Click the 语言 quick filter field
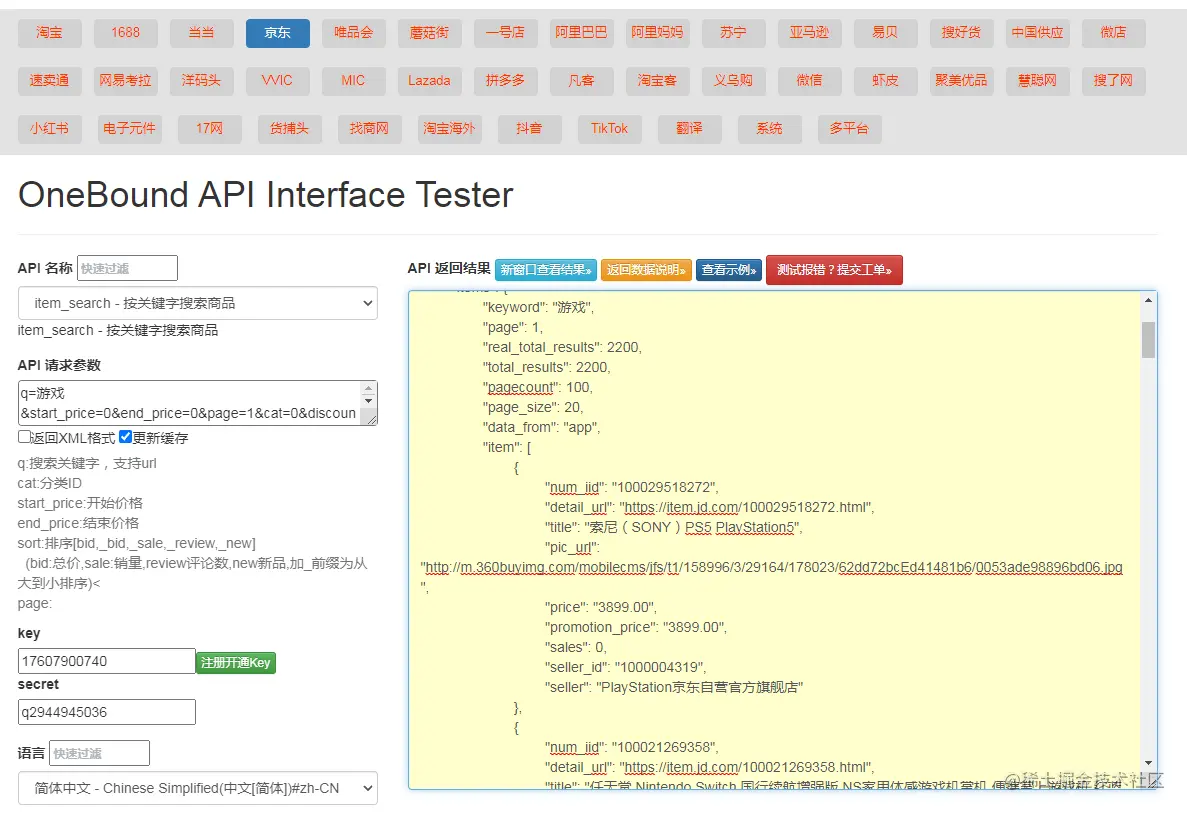Image resolution: width=1187 pixels, height=813 pixels. [x=99, y=753]
